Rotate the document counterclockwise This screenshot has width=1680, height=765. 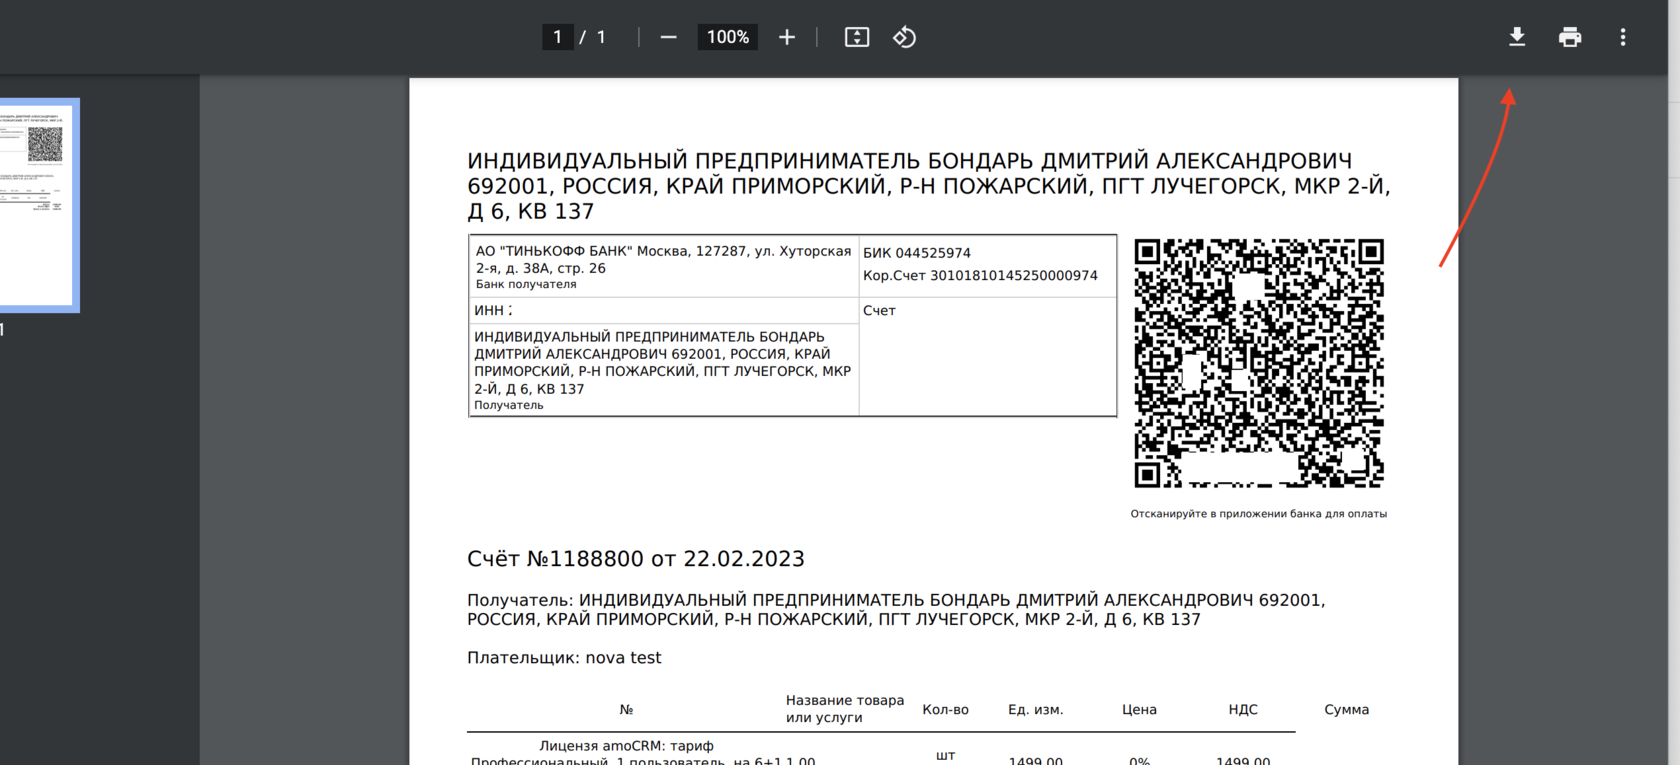tap(904, 37)
